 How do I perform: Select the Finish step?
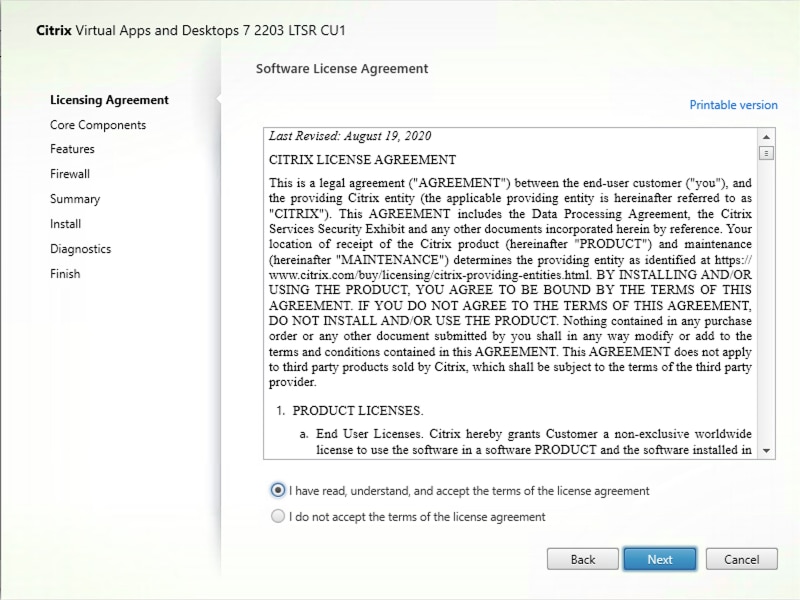[x=65, y=273]
